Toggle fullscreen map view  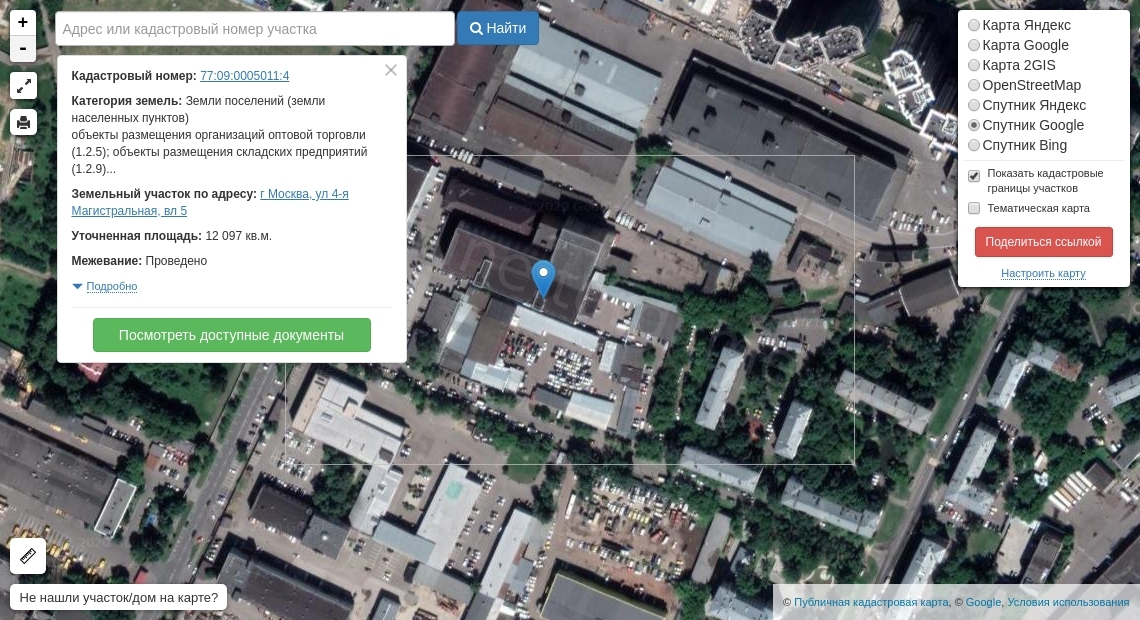(23, 86)
